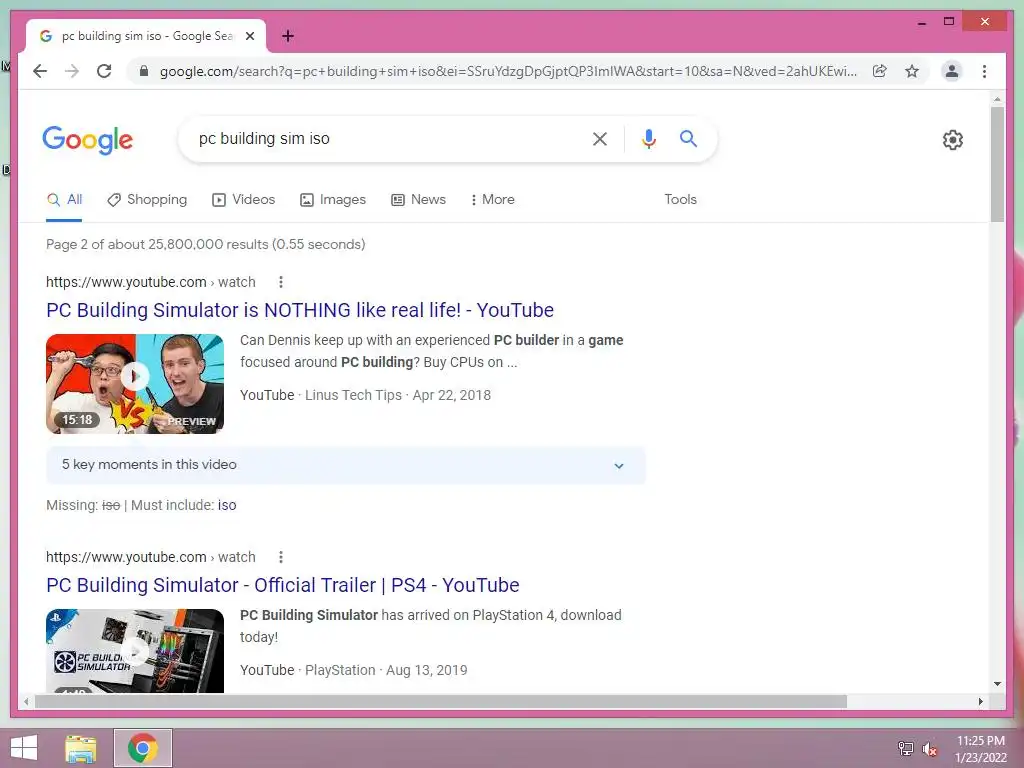The image size is (1024, 768).
Task: Open the taskbar clock and date
Action: point(981,748)
